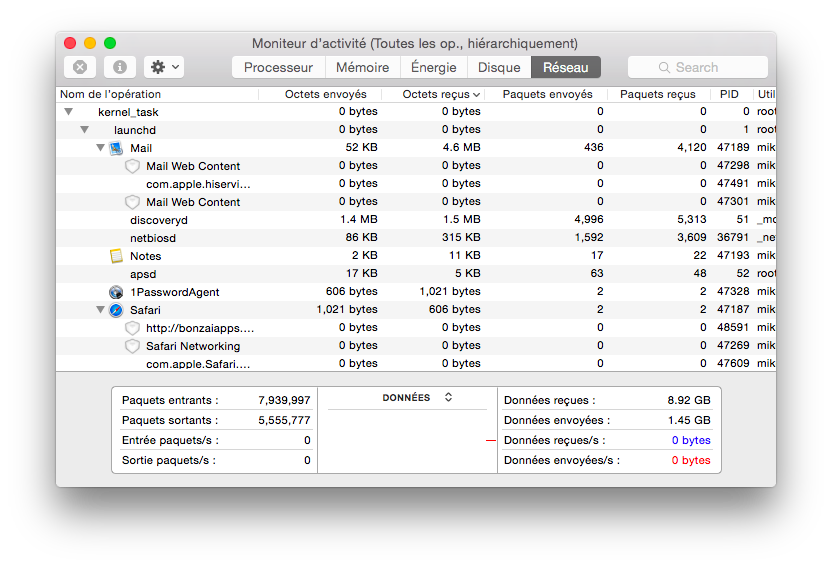The image size is (832, 567).
Task: Click the Safari compass icon
Action: coord(116,310)
